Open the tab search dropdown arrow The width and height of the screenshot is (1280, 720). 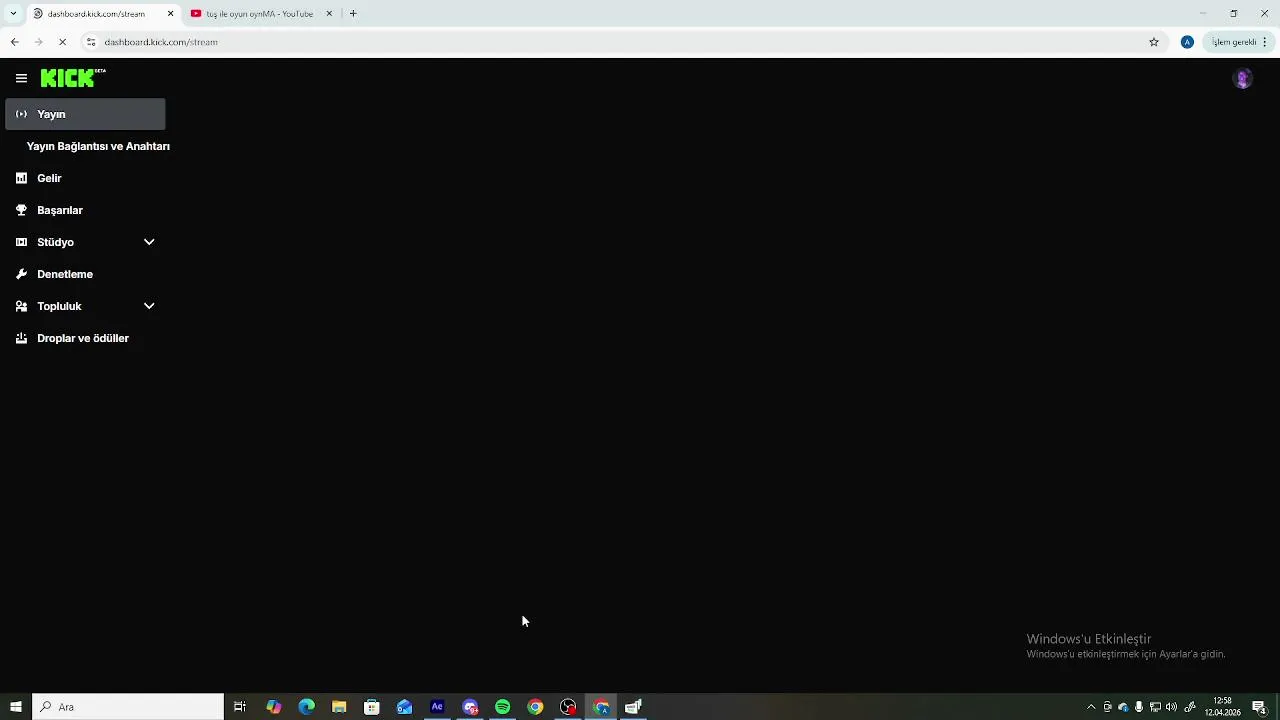(x=13, y=14)
